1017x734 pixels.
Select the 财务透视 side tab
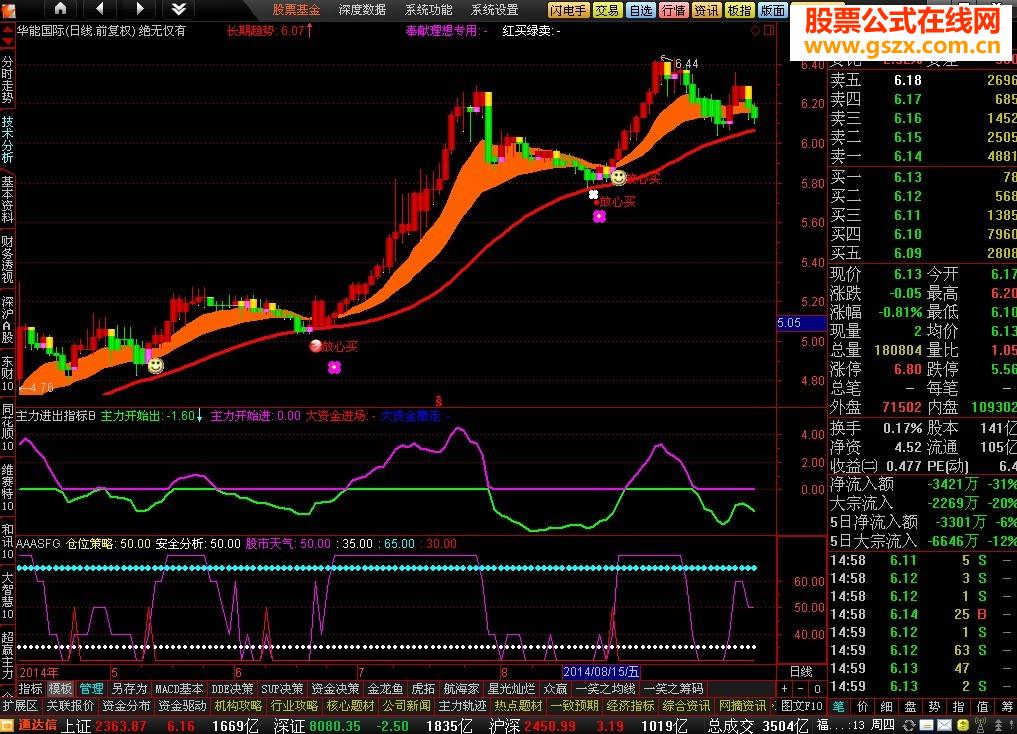pos(7,260)
